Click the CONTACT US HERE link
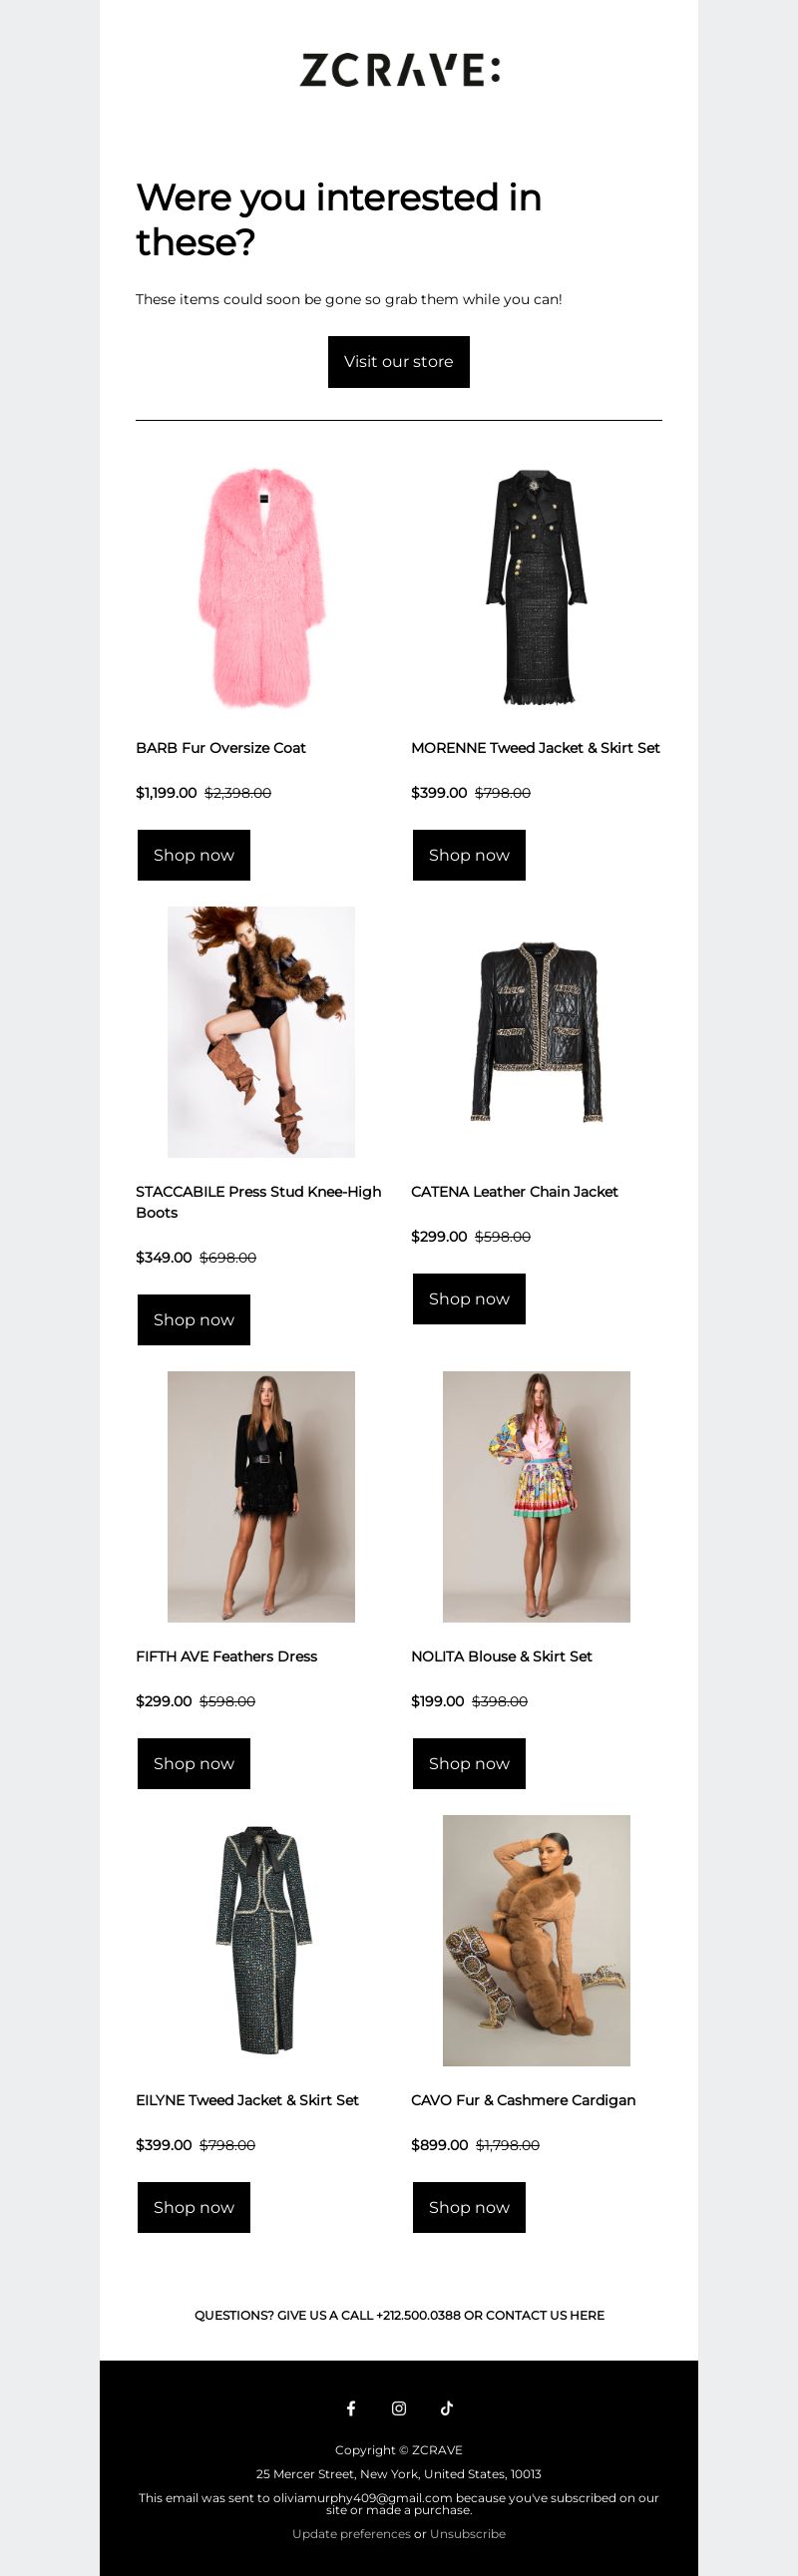This screenshot has width=798, height=2576. tap(545, 2315)
